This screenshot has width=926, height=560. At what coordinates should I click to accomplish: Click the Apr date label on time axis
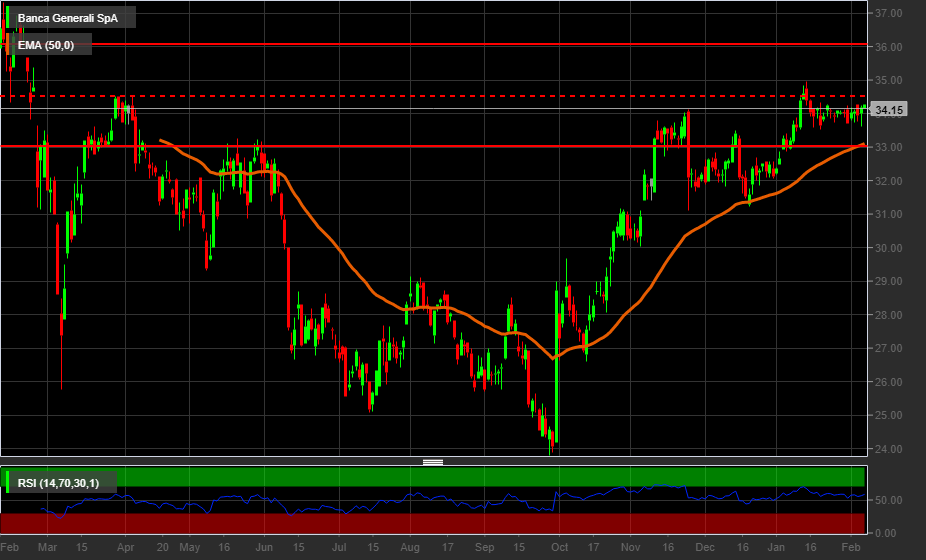click(125, 547)
